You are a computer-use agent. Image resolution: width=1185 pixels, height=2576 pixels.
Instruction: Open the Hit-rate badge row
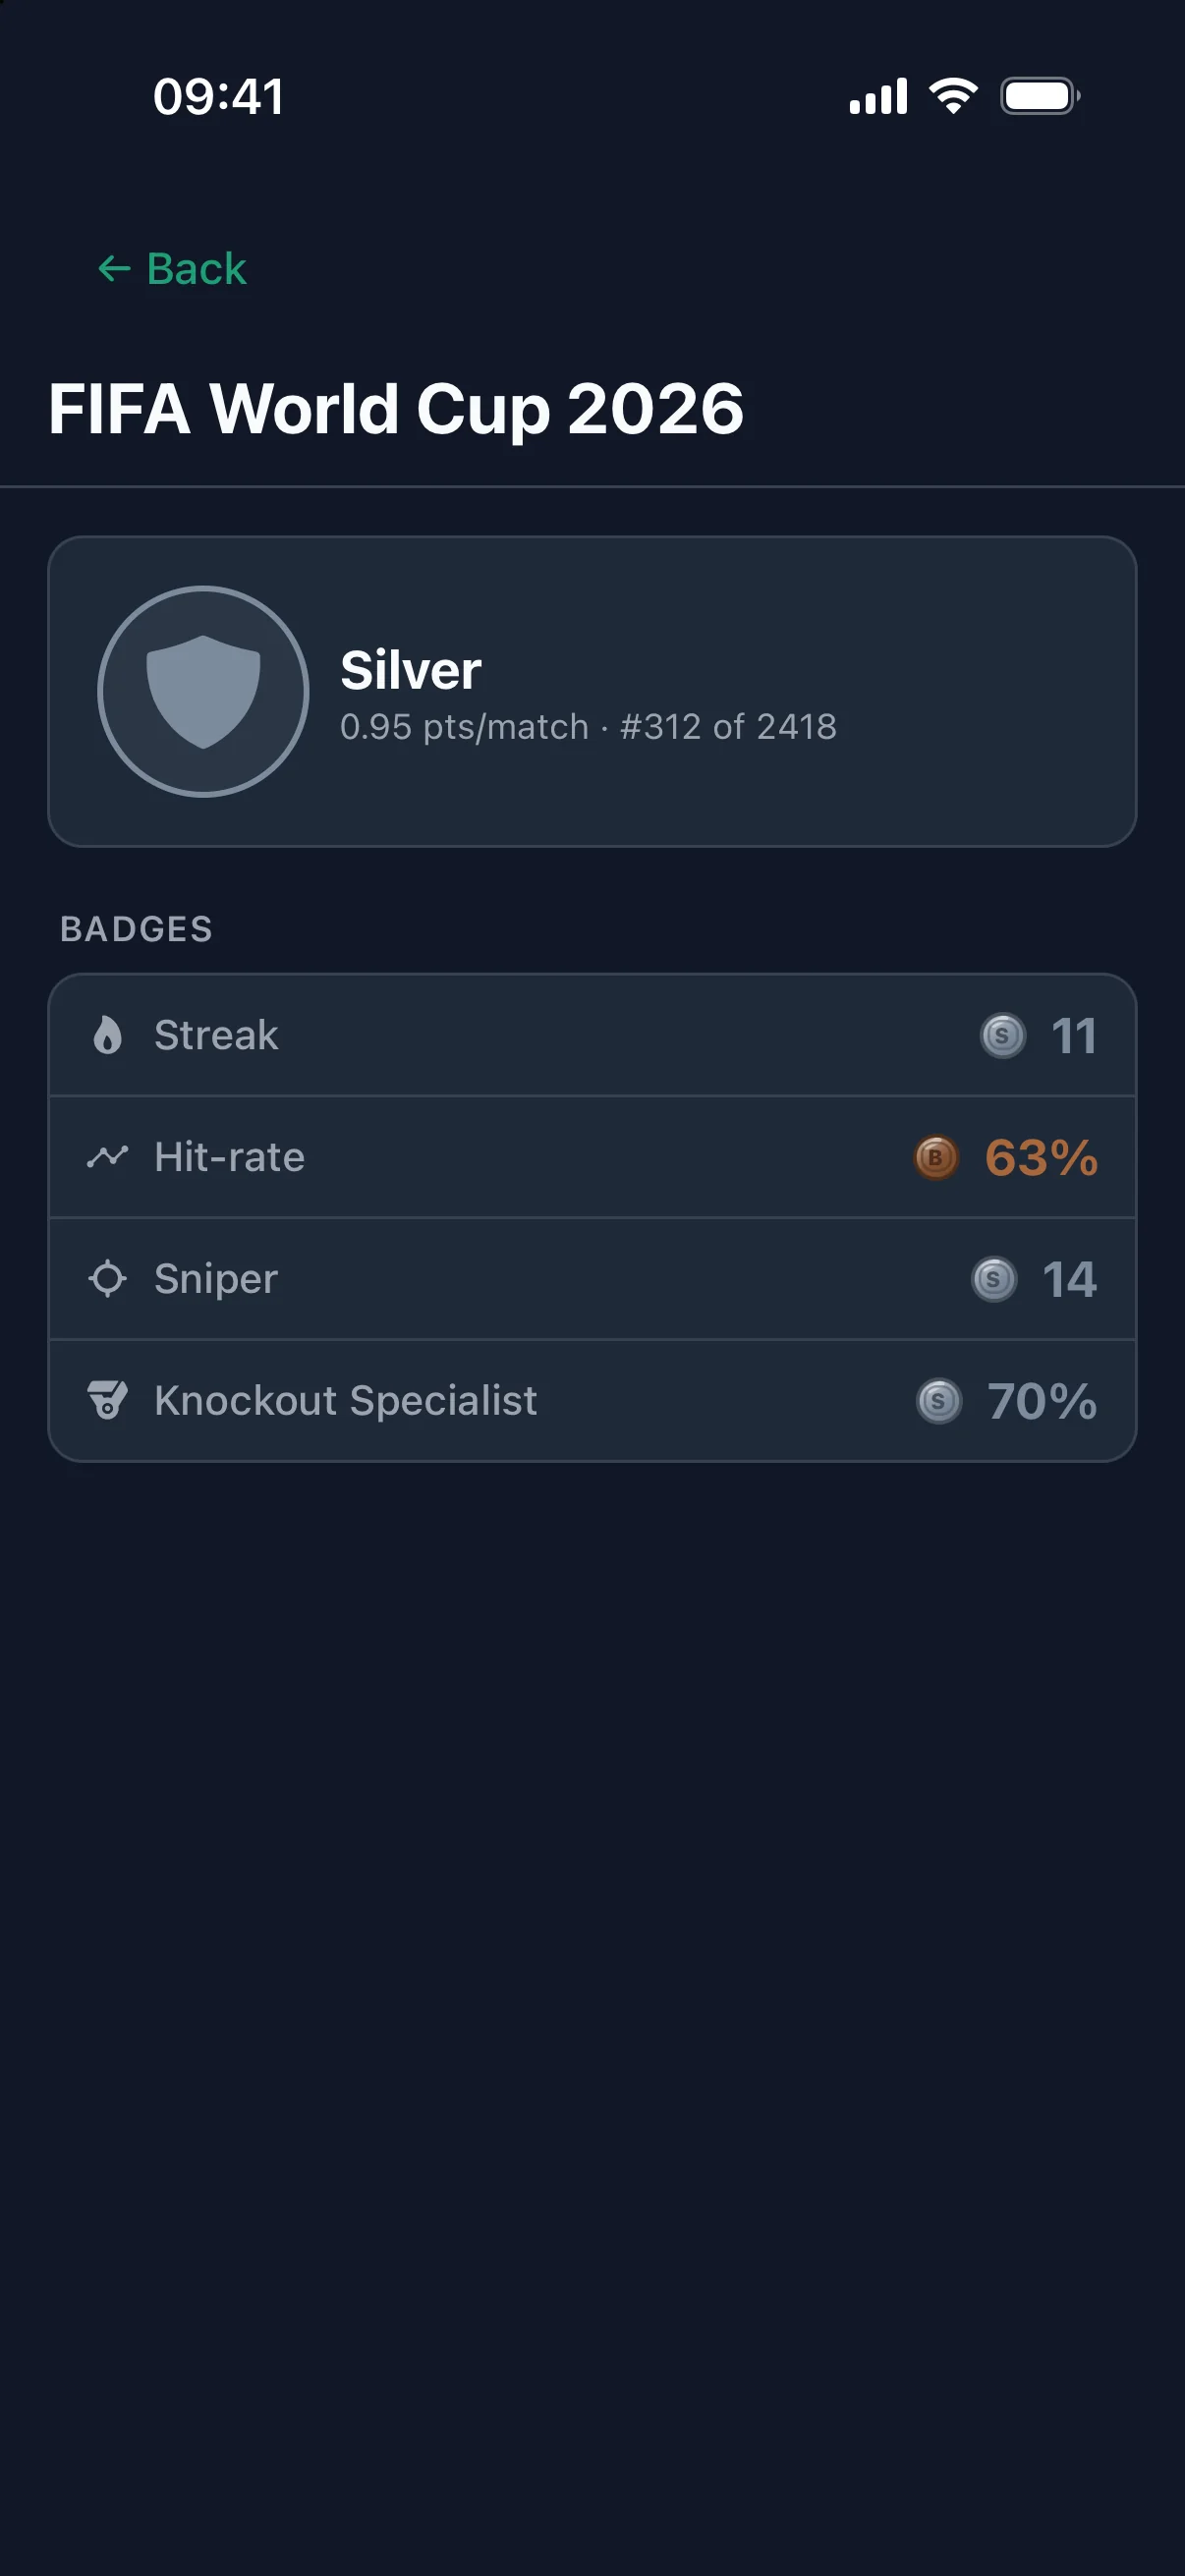point(592,1157)
